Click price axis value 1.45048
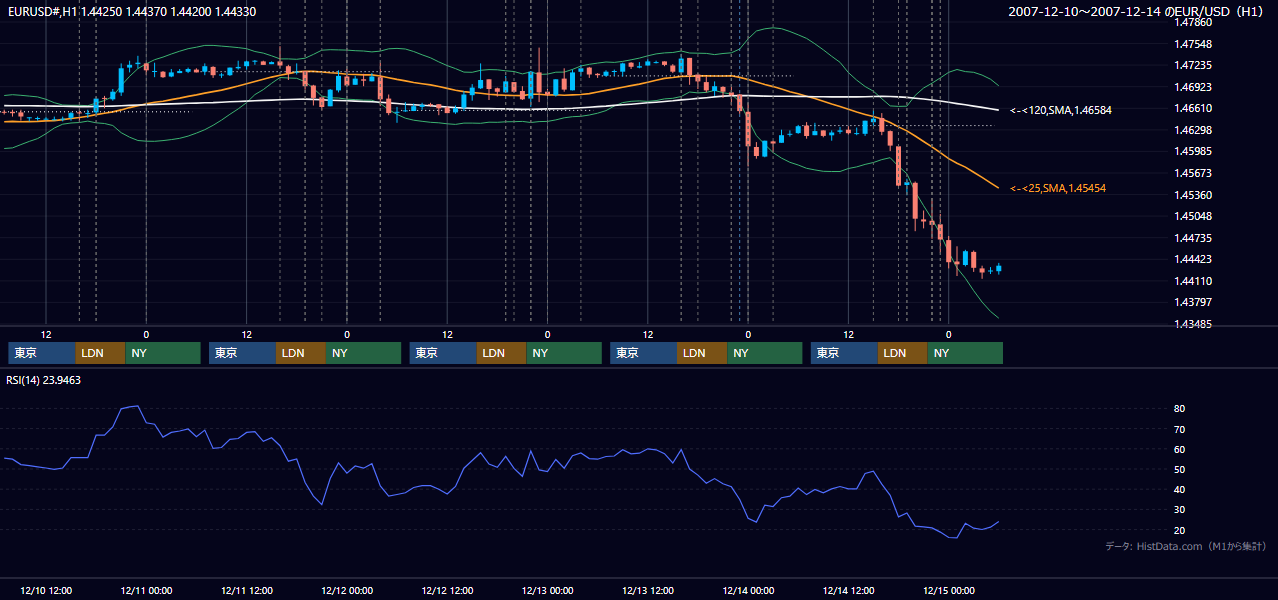Image resolution: width=1278 pixels, height=600 pixels. point(1193,216)
